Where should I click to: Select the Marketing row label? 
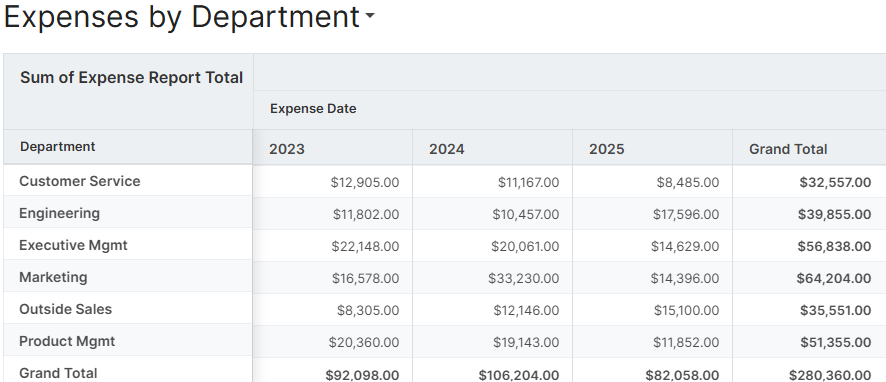[128, 277]
